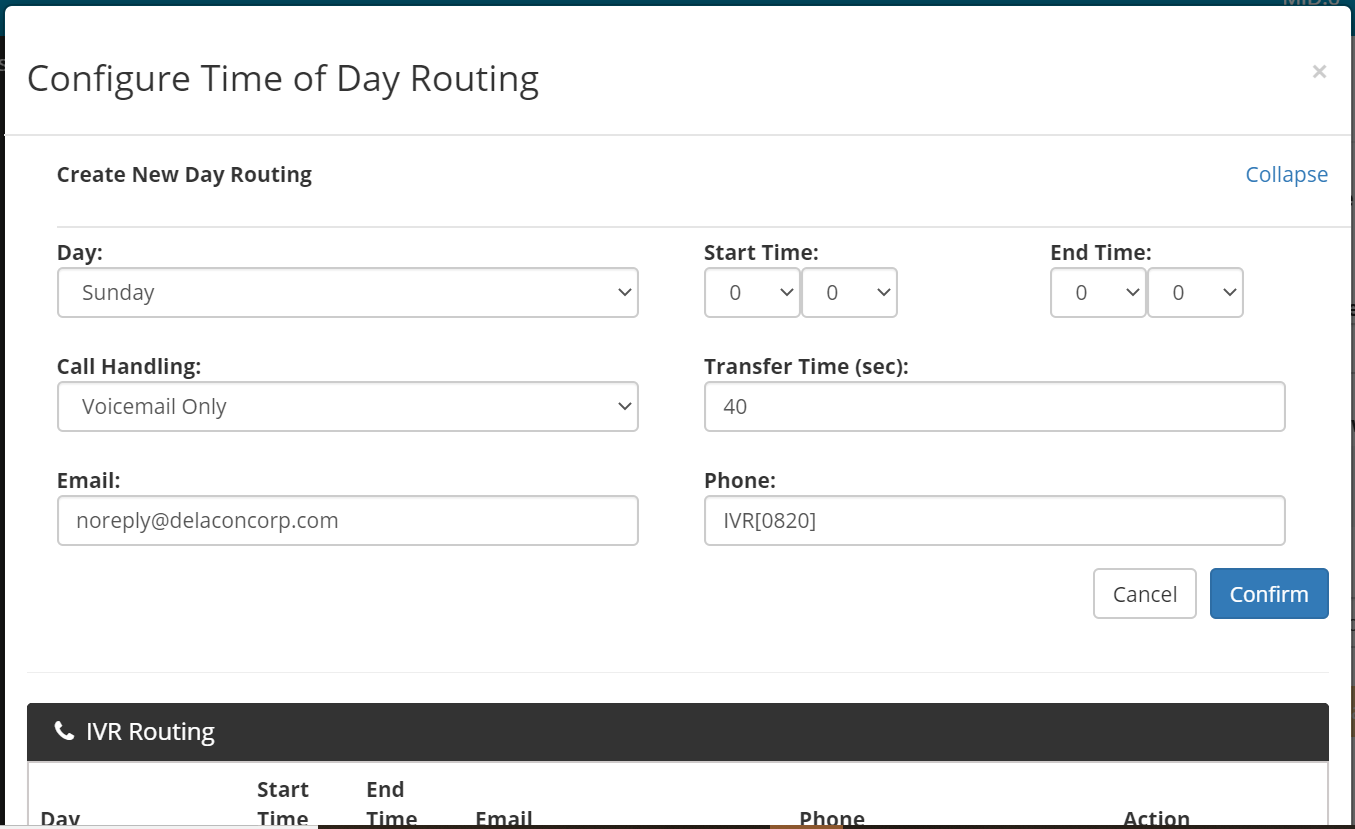
Task: Click the phone icon beside IVR Routing
Action: click(x=64, y=732)
